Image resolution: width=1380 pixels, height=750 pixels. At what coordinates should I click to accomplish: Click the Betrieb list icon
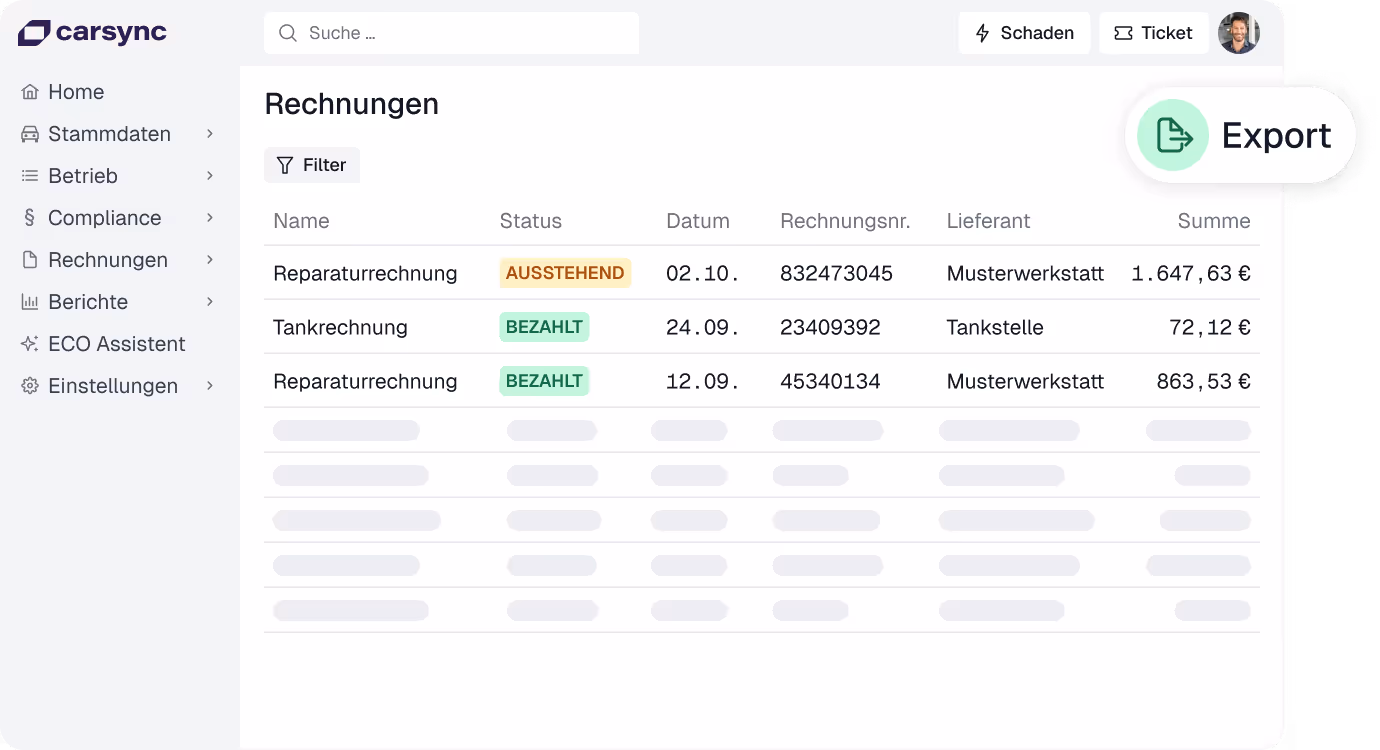[x=30, y=176]
